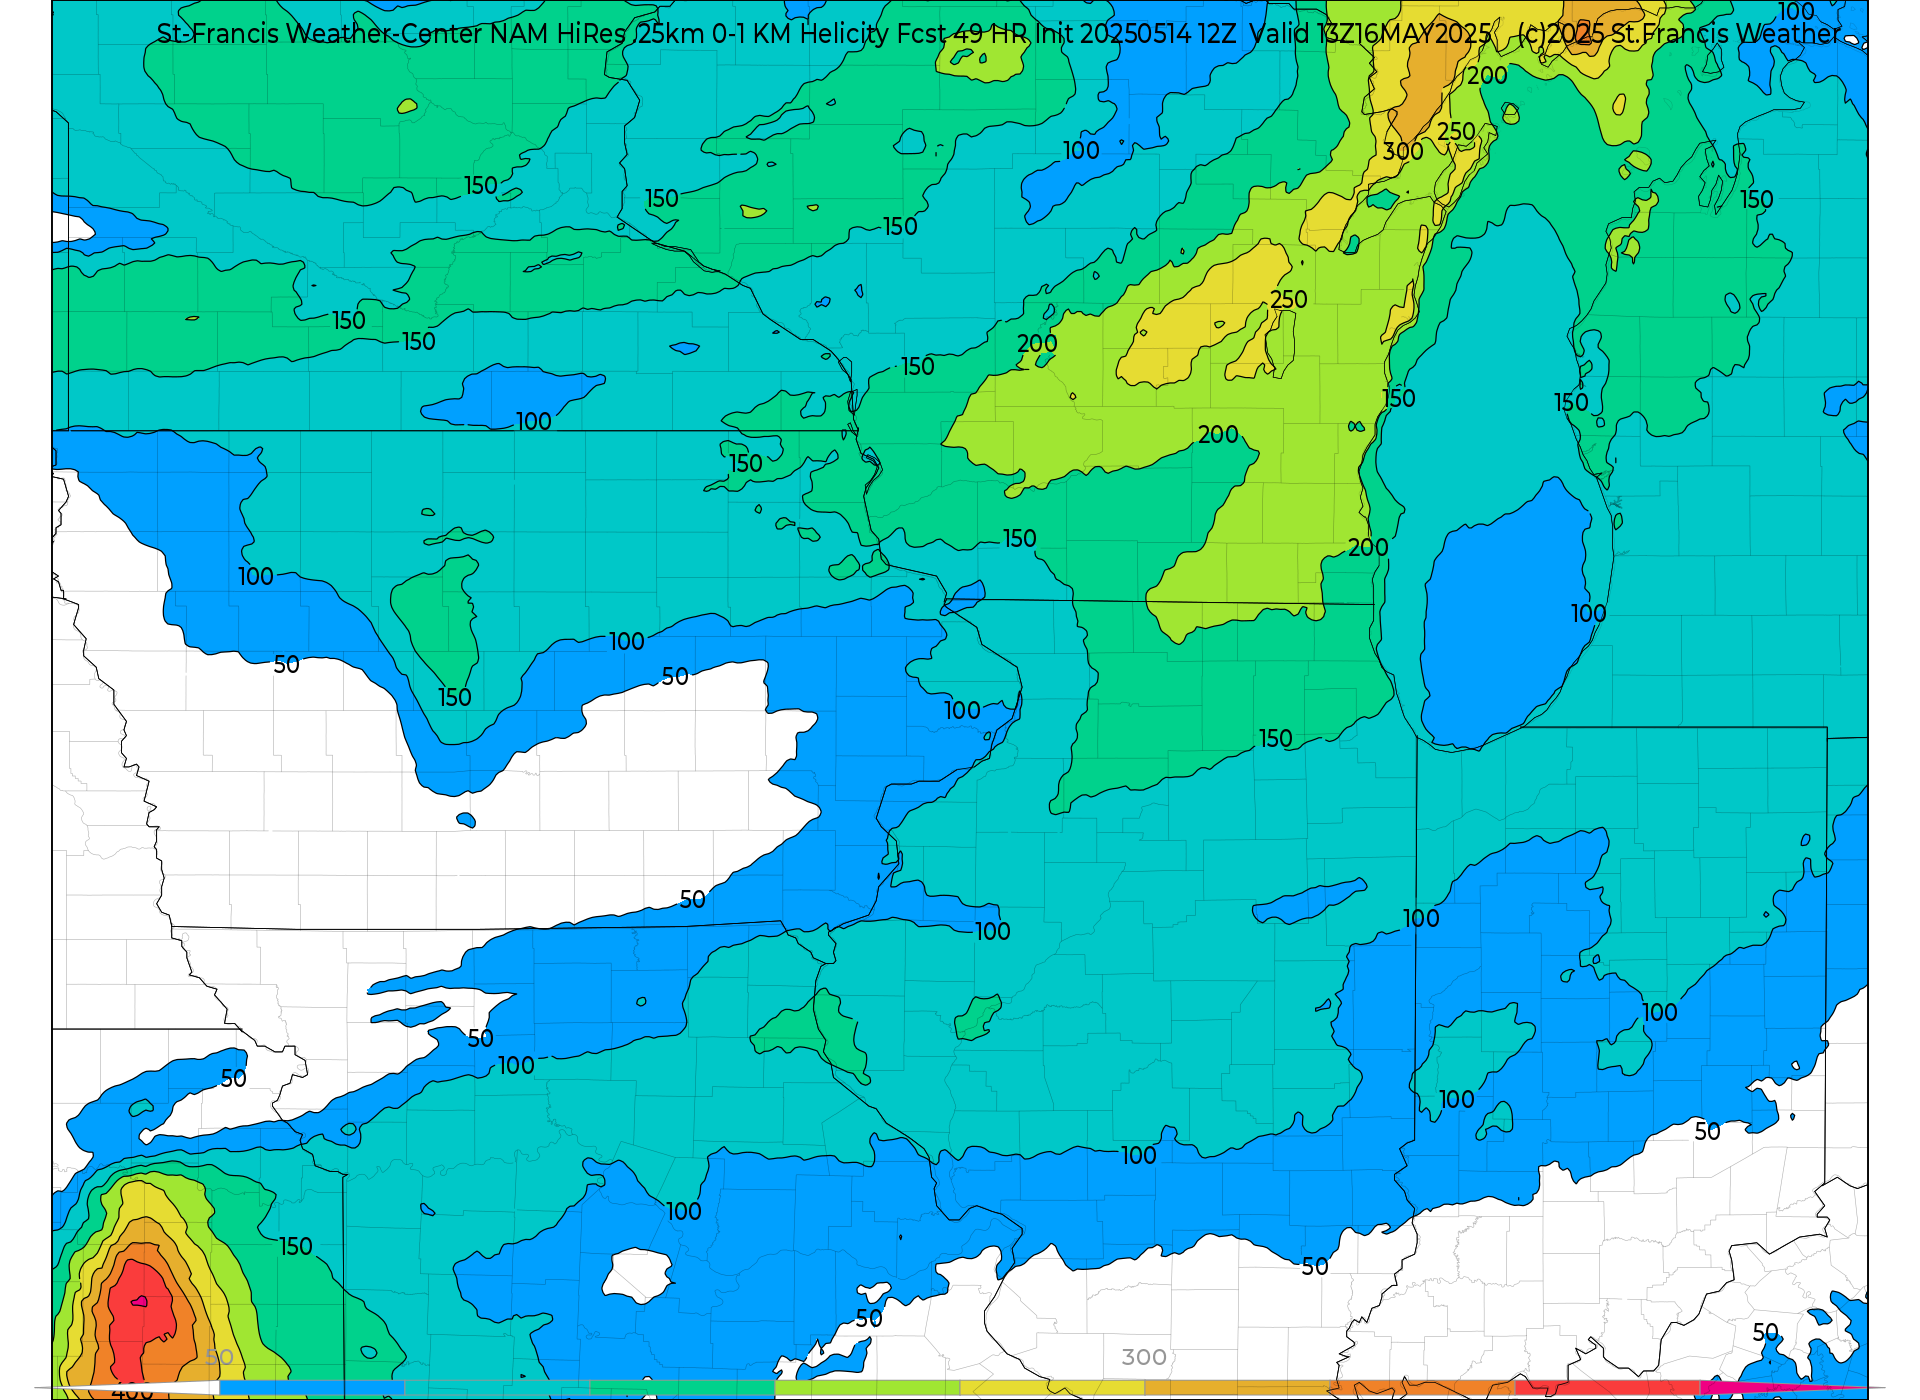Select the blue segment of the color bar

pos(311,1388)
